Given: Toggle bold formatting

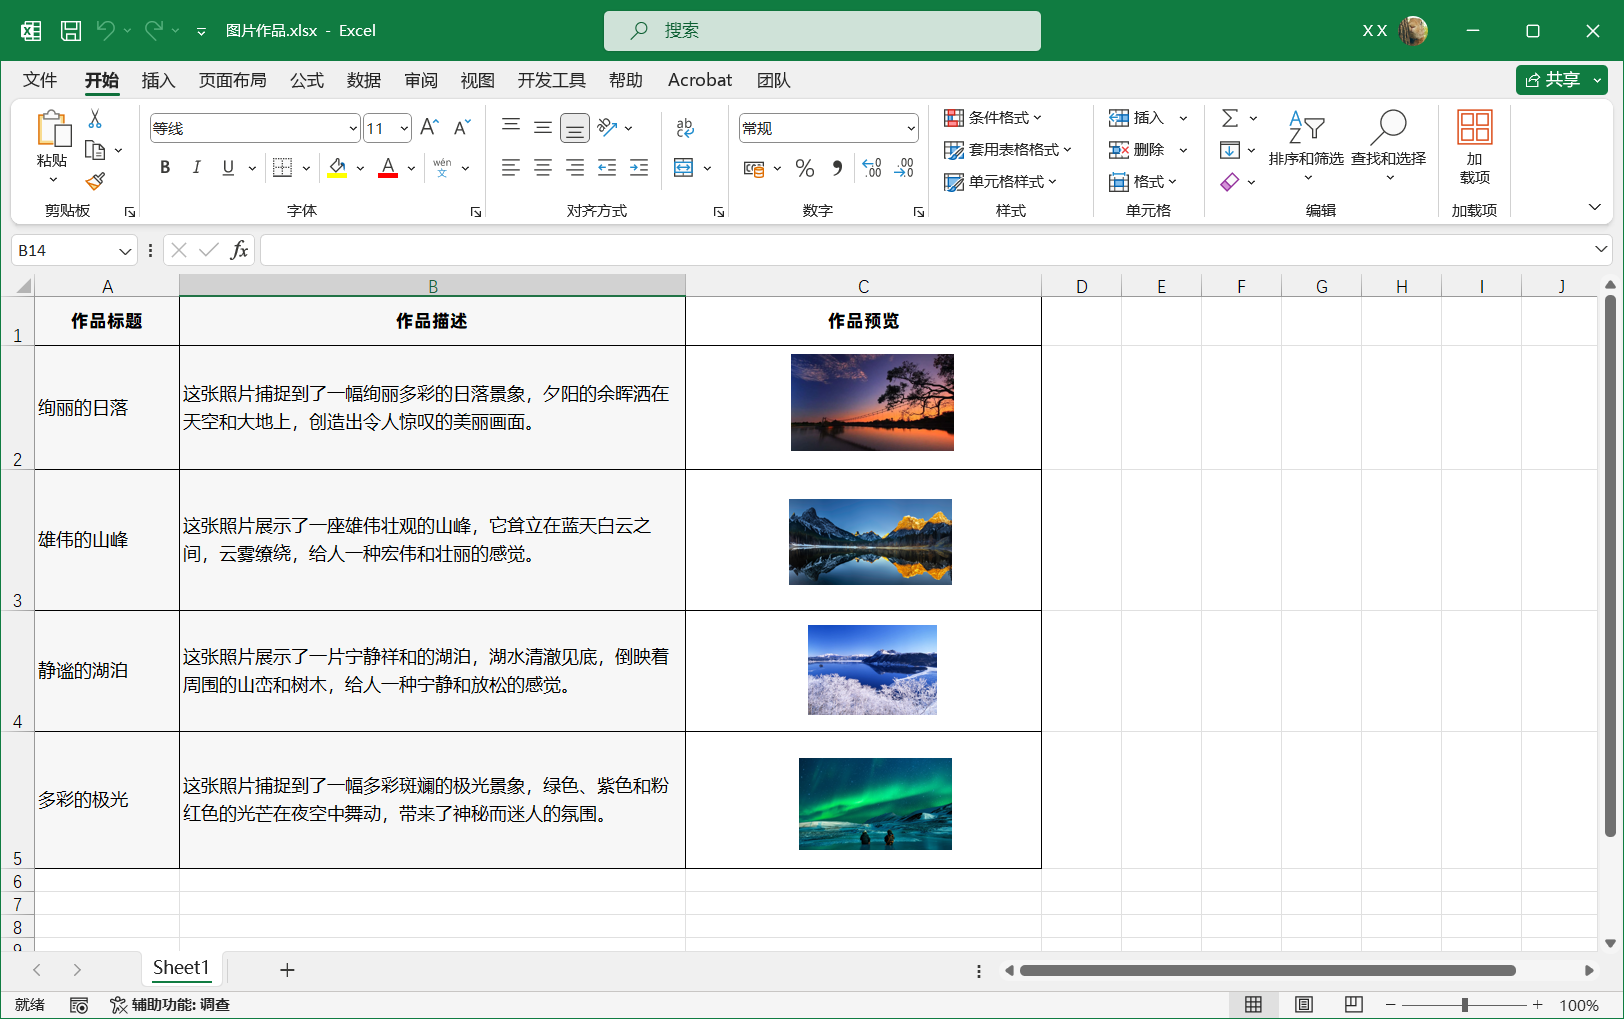Looking at the screenshot, I should point(165,168).
